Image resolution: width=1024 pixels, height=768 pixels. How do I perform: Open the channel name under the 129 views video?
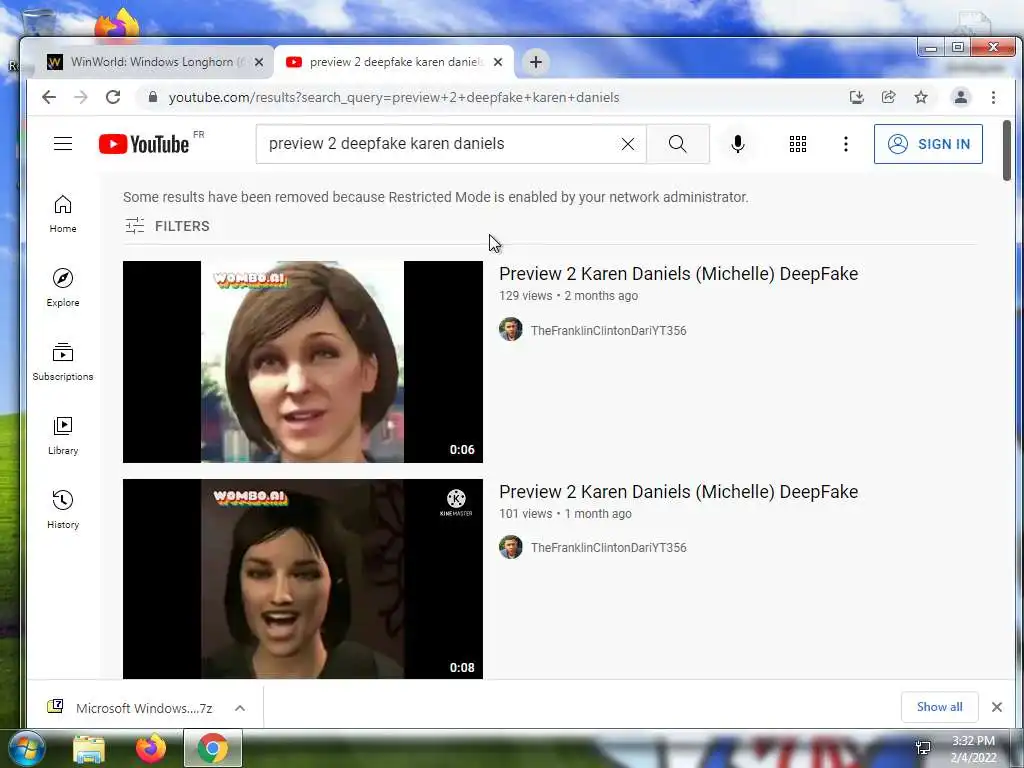pos(608,330)
